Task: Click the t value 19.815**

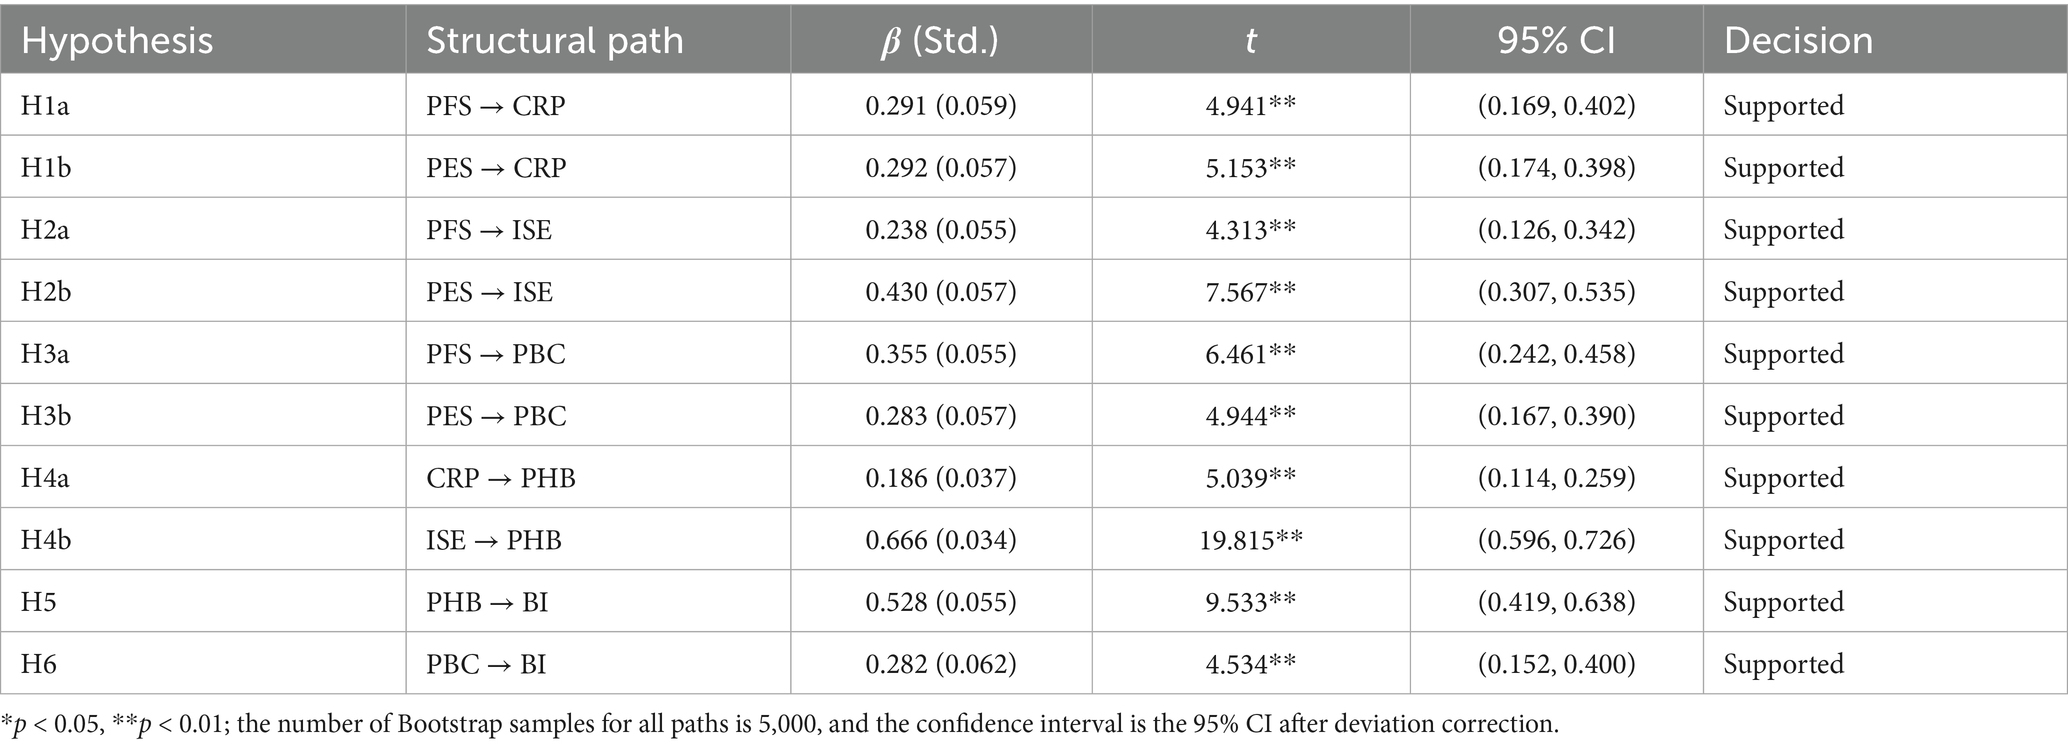Action: point(1250,540)
